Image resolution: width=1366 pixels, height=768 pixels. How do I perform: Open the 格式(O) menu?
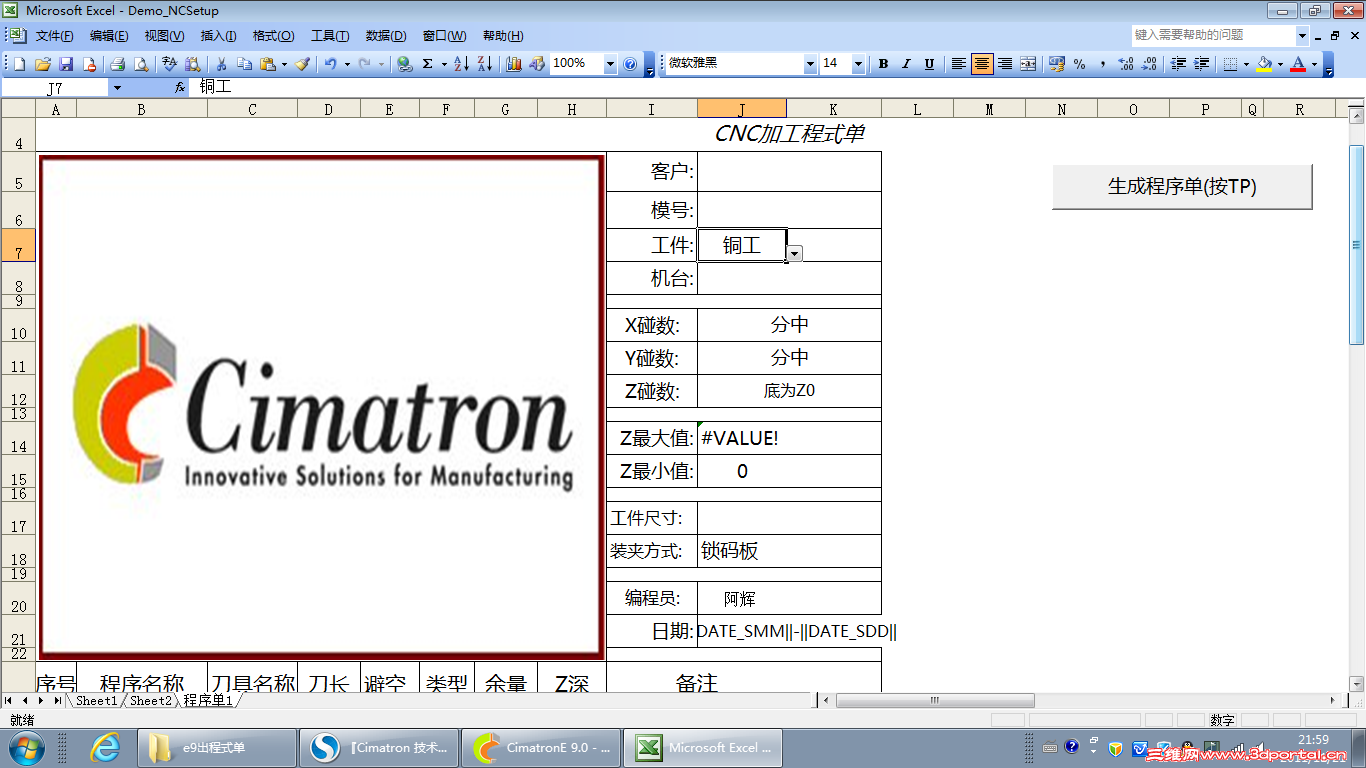273,36
